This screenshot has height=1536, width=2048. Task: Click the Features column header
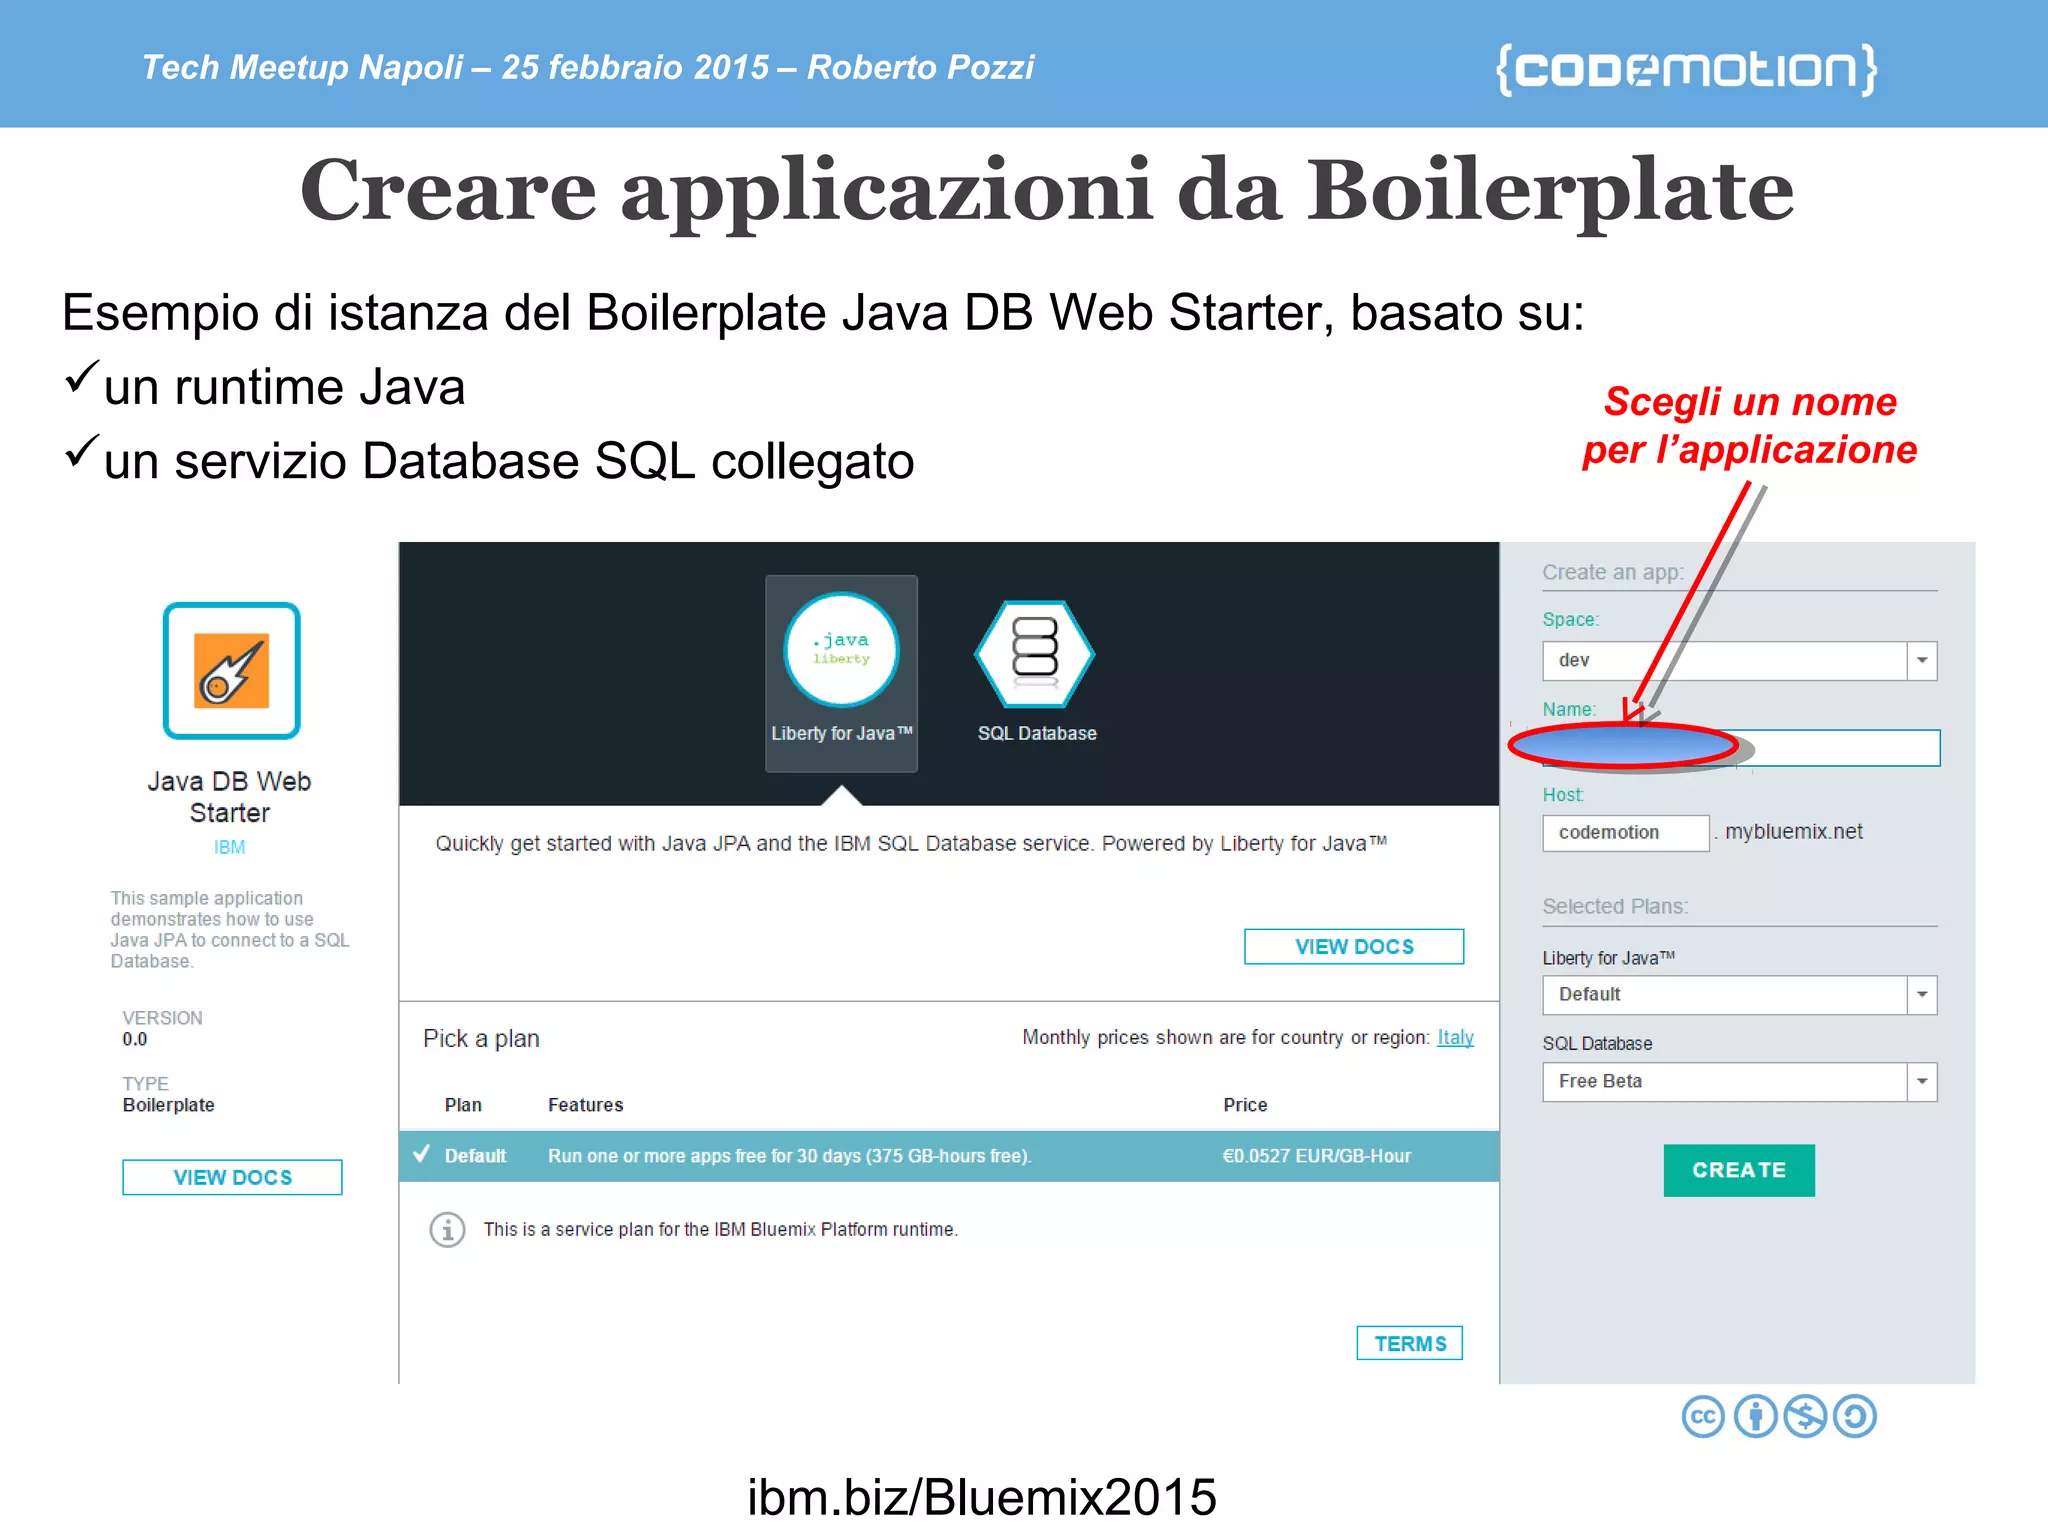(x=585, y=1105)
